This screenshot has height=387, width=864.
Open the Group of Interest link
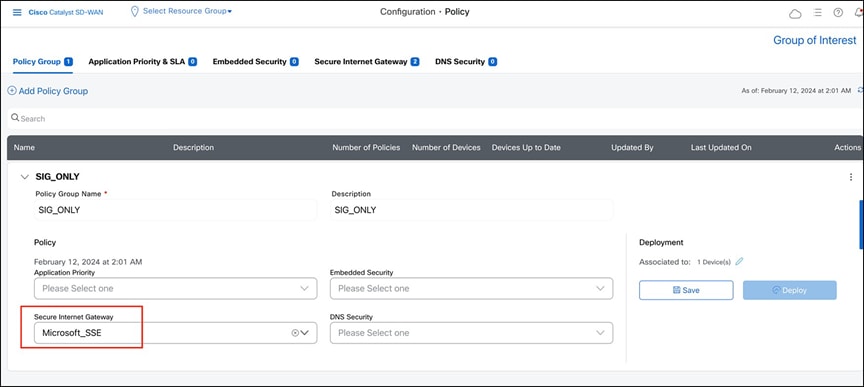tap(815, 40)
